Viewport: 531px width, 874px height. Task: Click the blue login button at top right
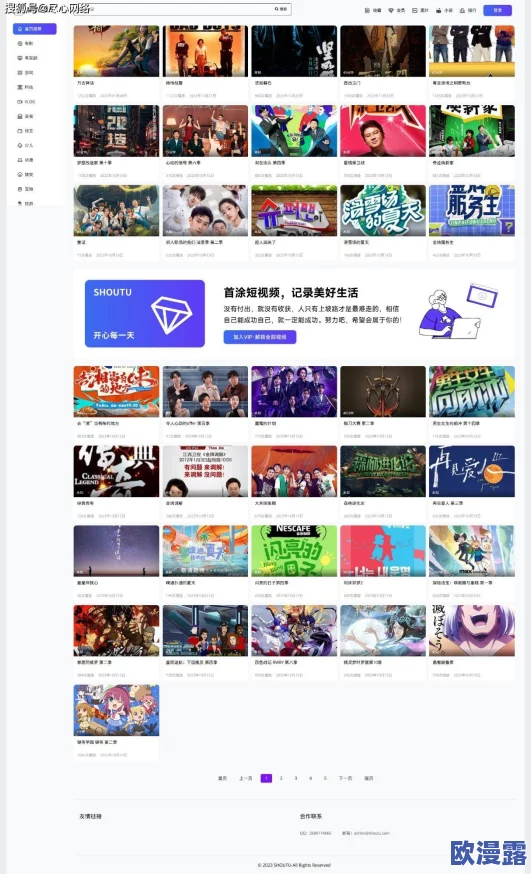498,10
